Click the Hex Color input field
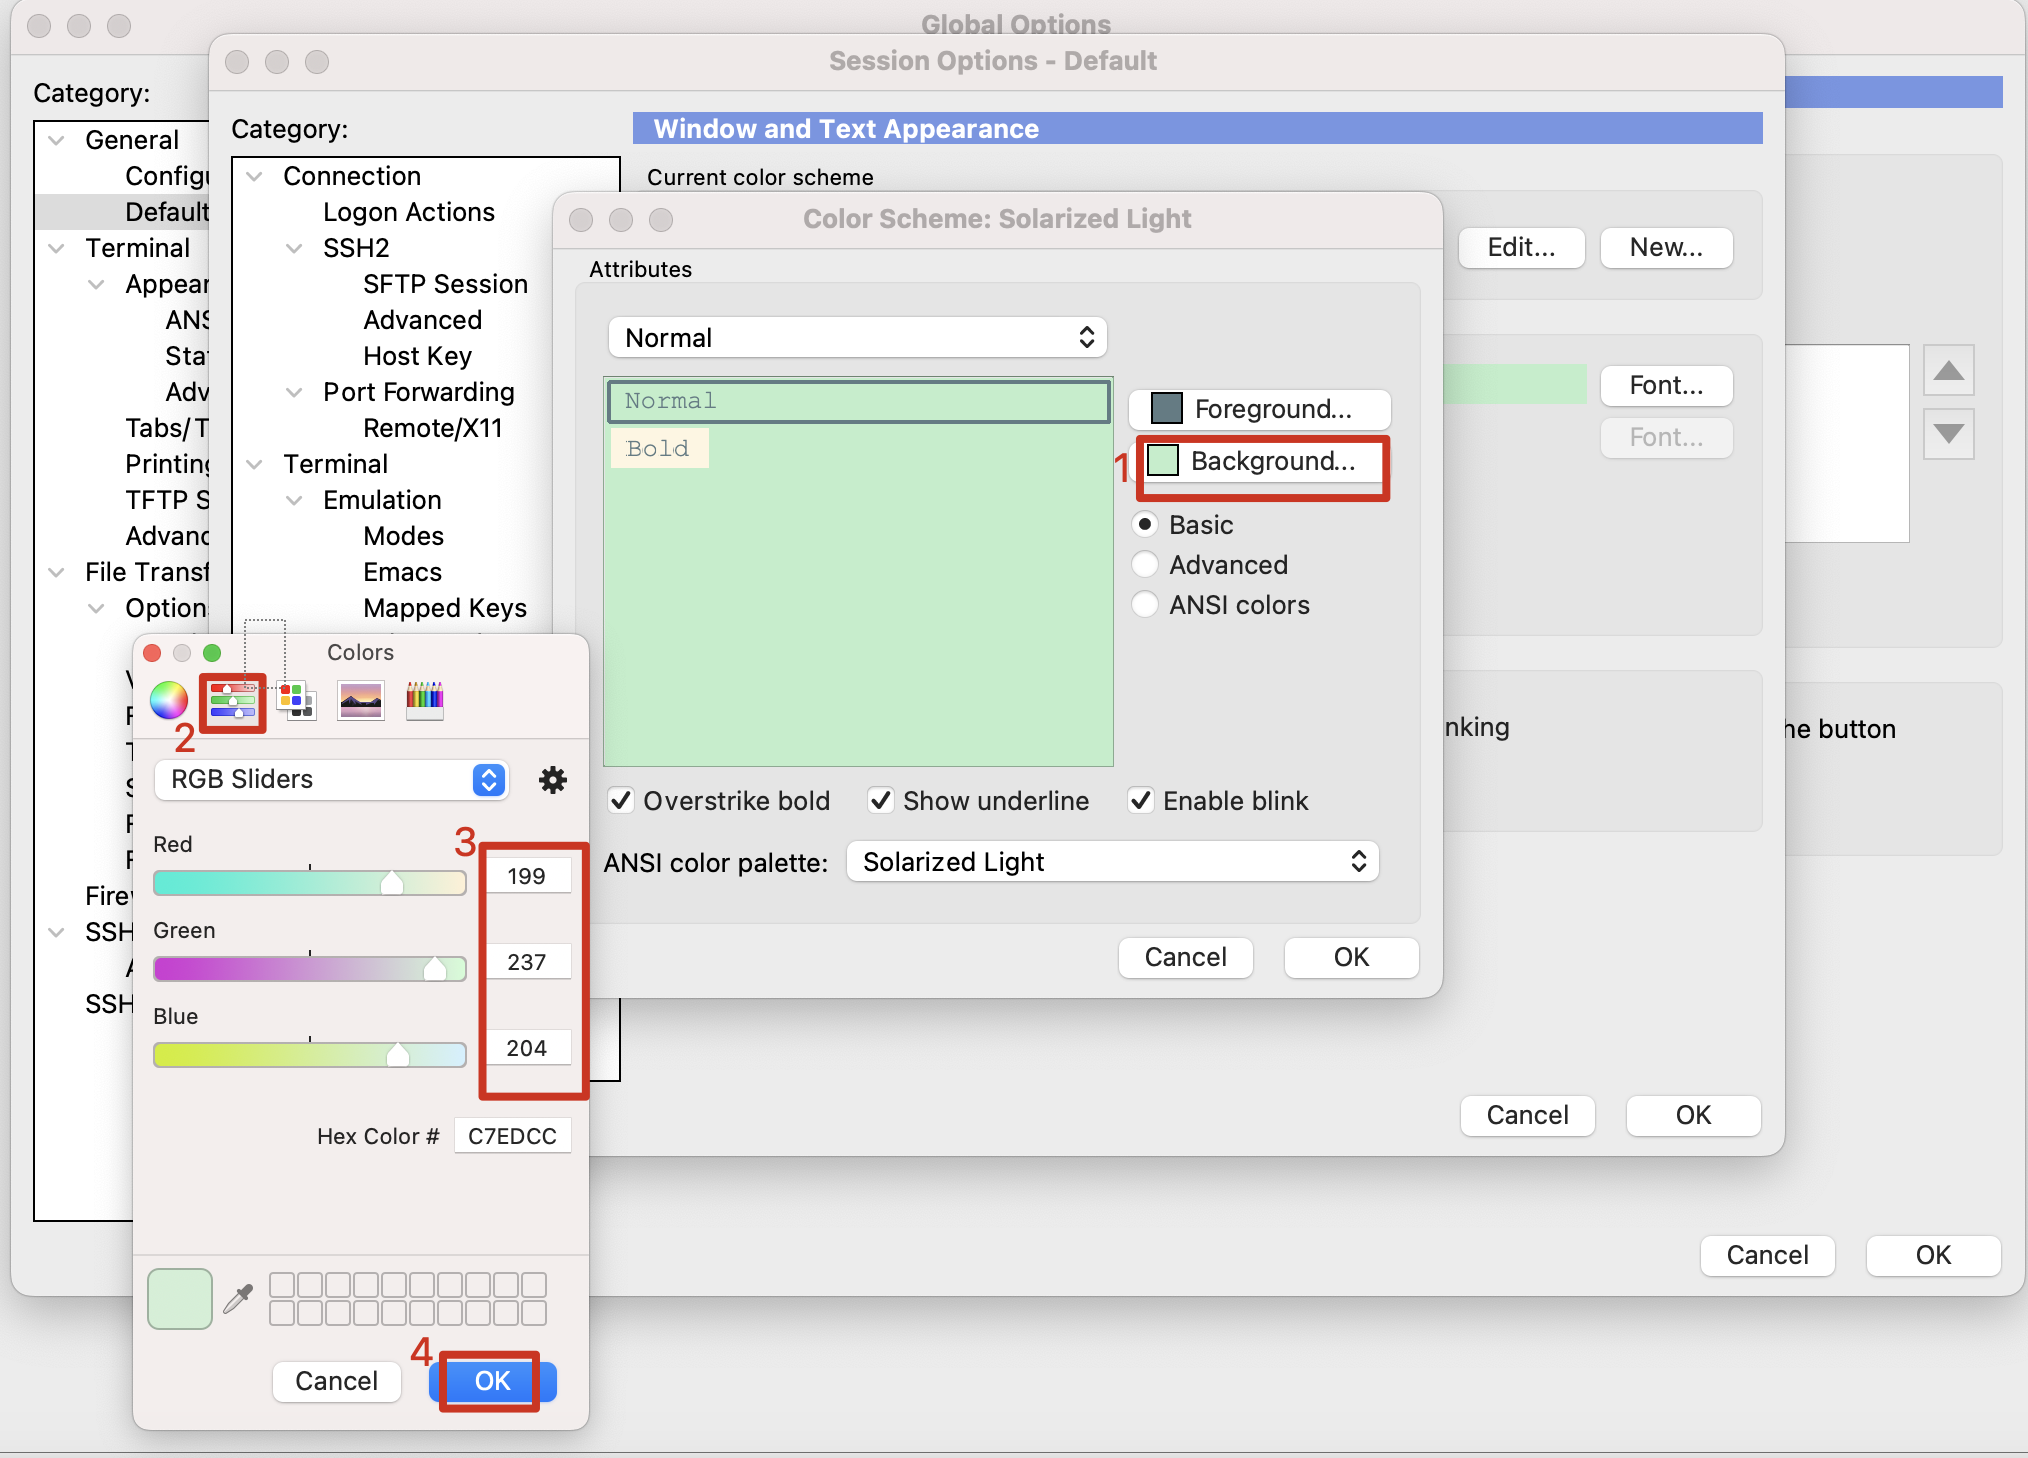 [x=512, y=1136]
